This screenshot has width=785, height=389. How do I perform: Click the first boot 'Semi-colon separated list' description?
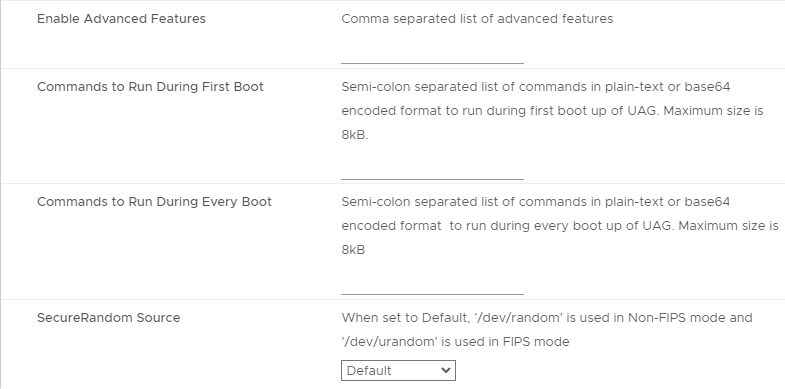(x=552, y=111)
